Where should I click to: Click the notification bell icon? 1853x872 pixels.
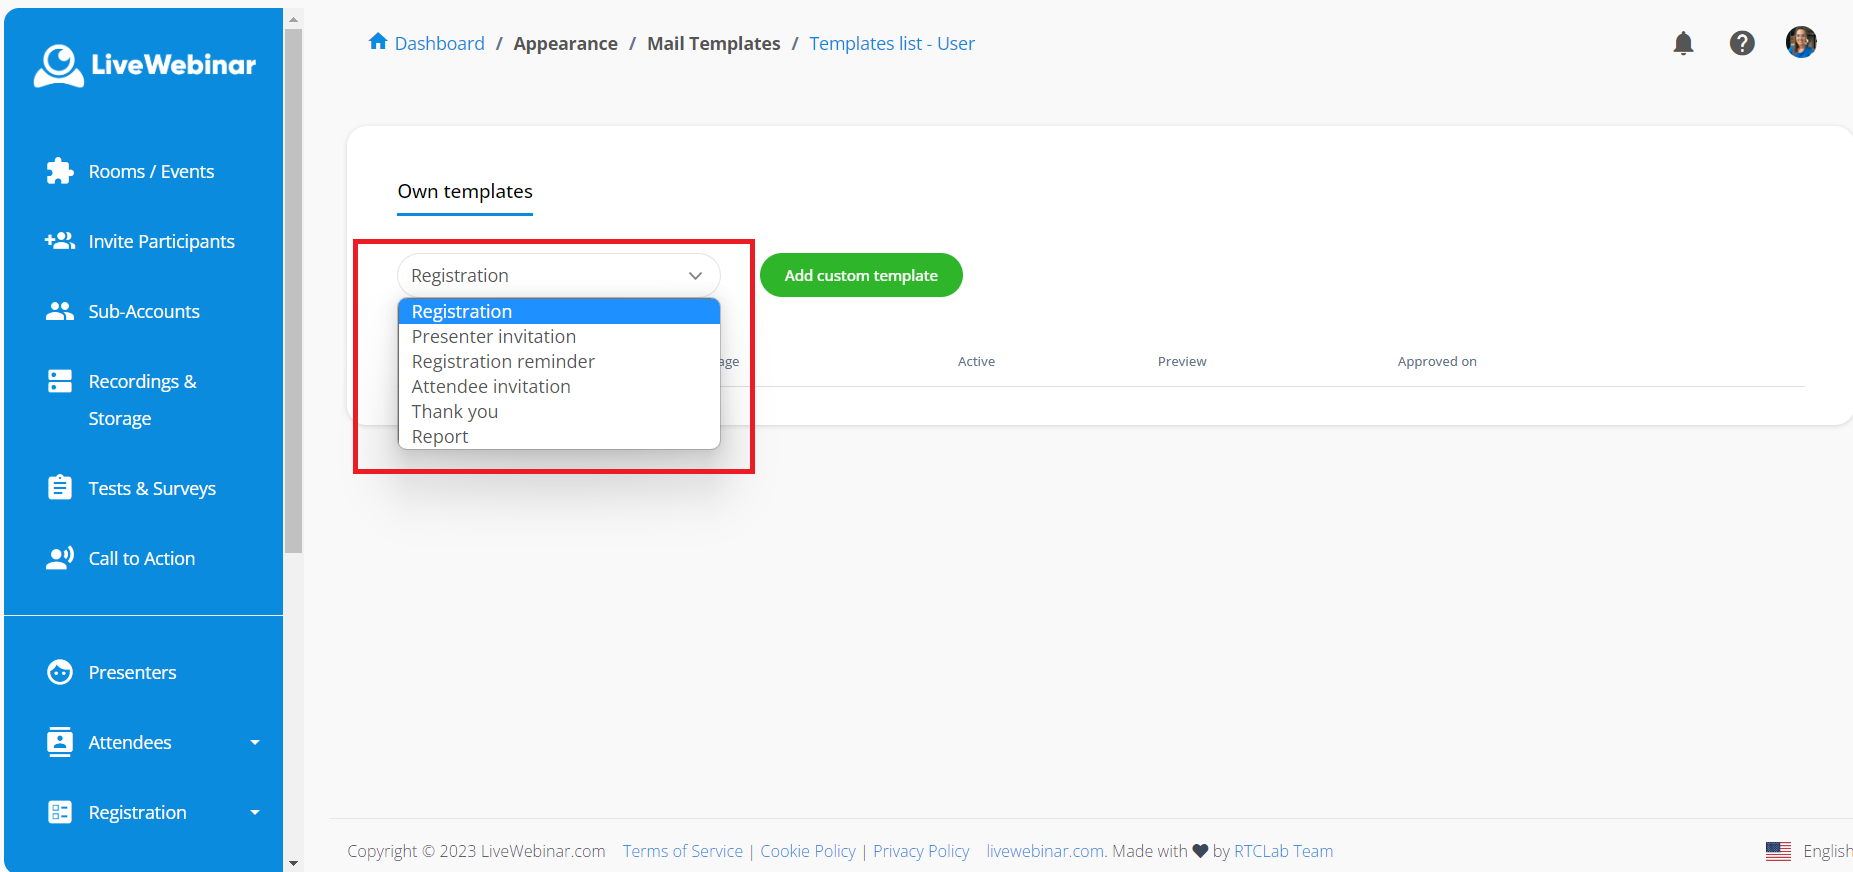click(x=1683, y=43)
